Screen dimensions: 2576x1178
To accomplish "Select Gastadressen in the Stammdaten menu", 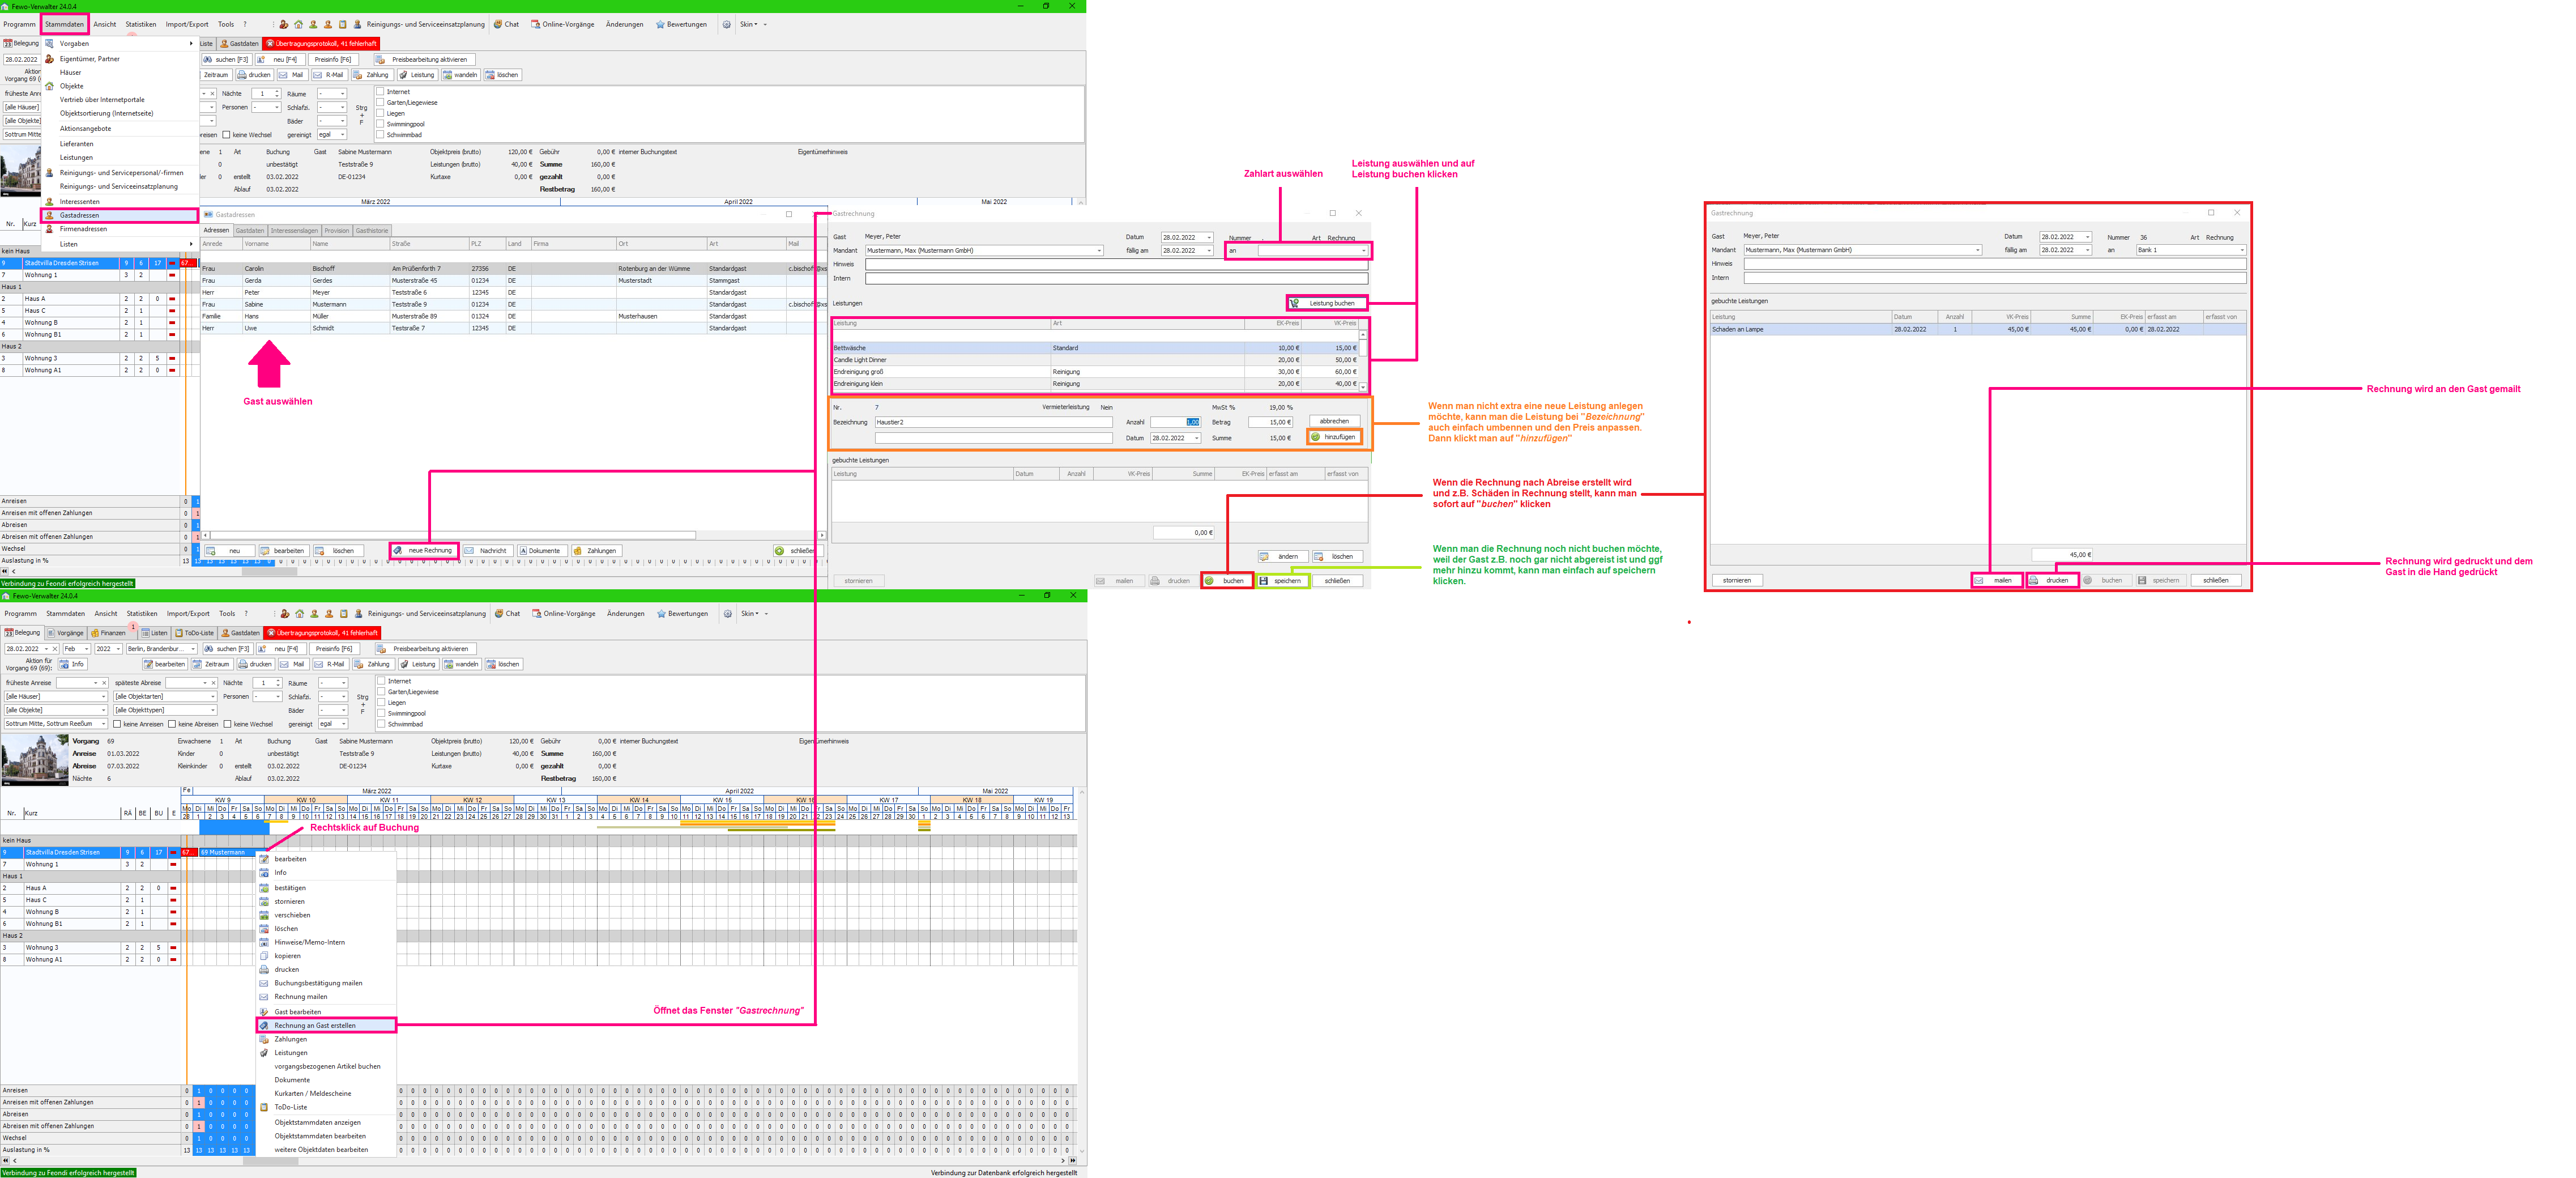I will coord(120,215).
